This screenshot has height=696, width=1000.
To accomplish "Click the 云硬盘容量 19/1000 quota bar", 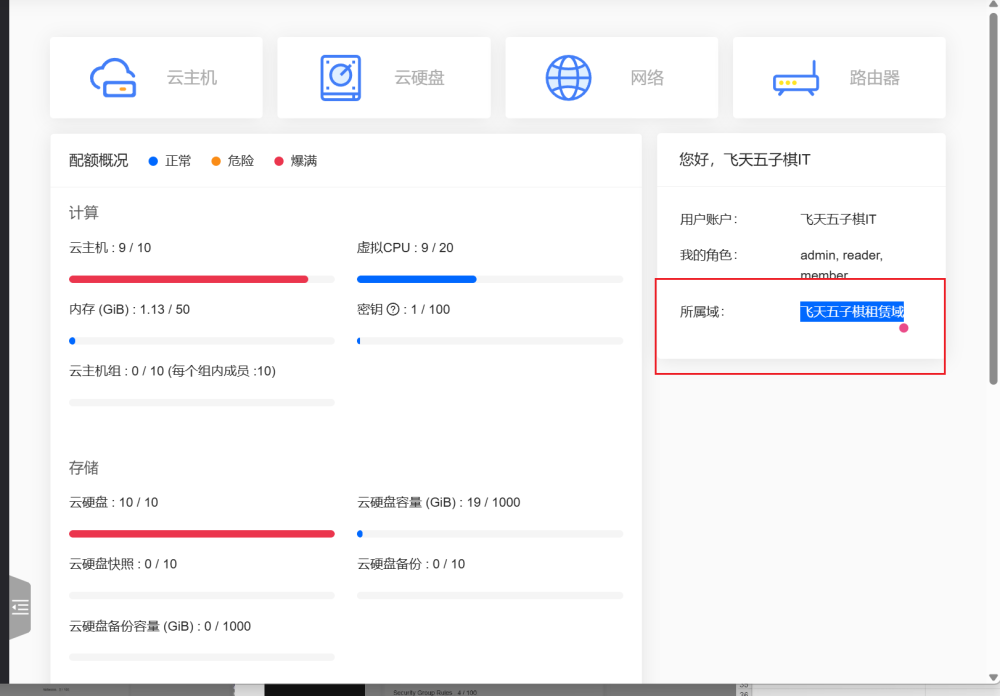I will click(x=489, y=534).
